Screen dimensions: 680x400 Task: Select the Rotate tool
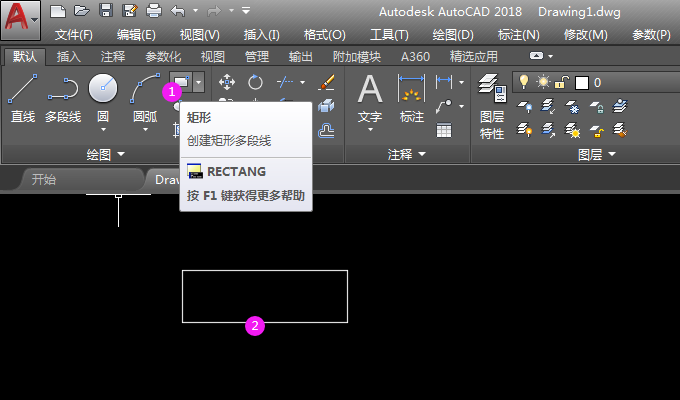tap(255, 82)
